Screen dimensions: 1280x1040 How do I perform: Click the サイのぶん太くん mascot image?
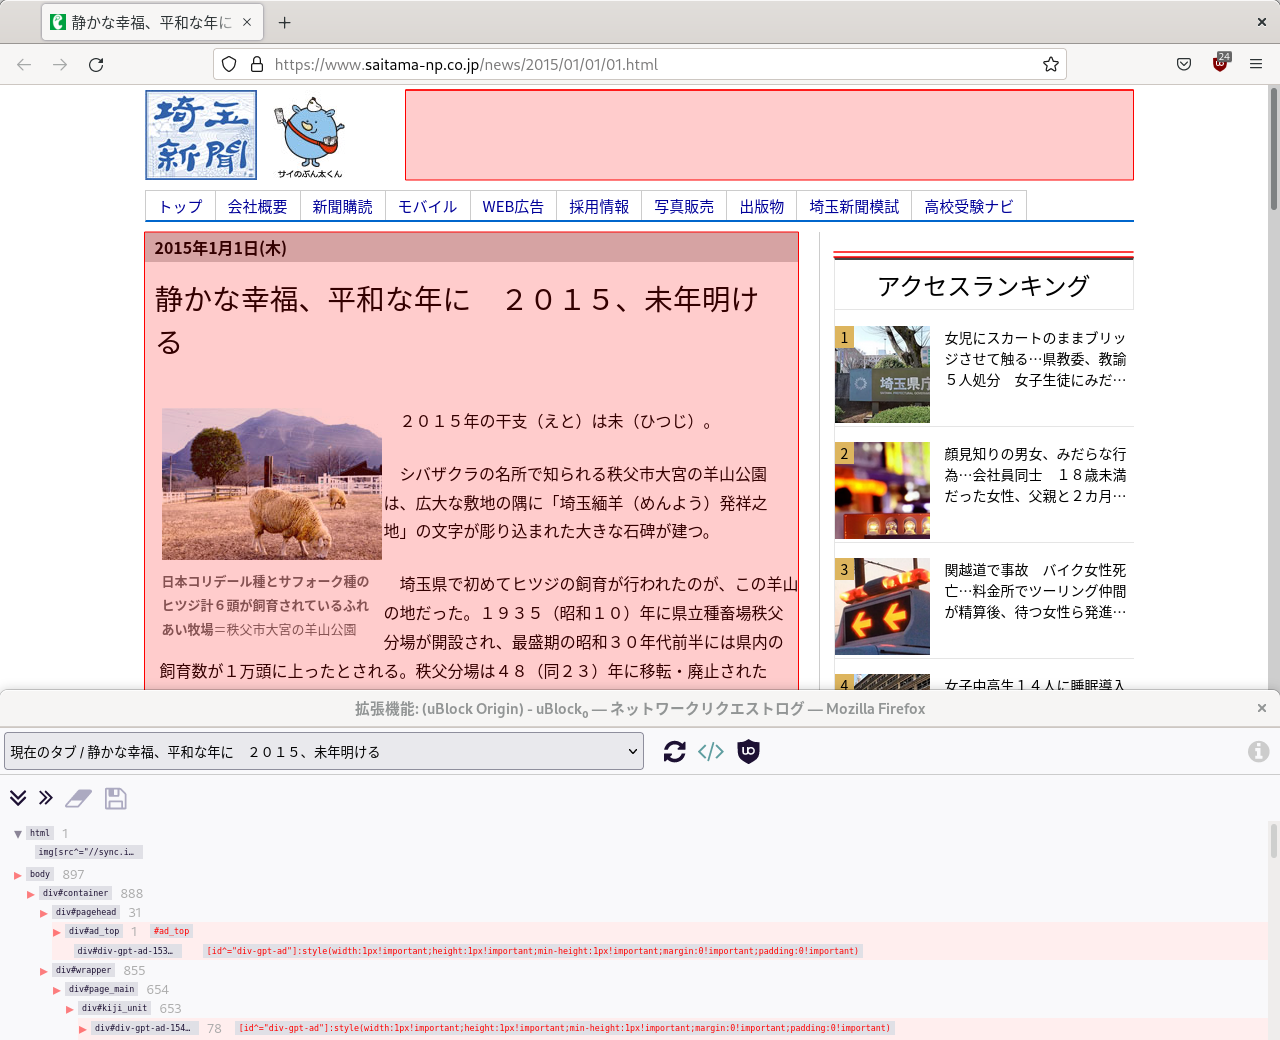point(310,137)
